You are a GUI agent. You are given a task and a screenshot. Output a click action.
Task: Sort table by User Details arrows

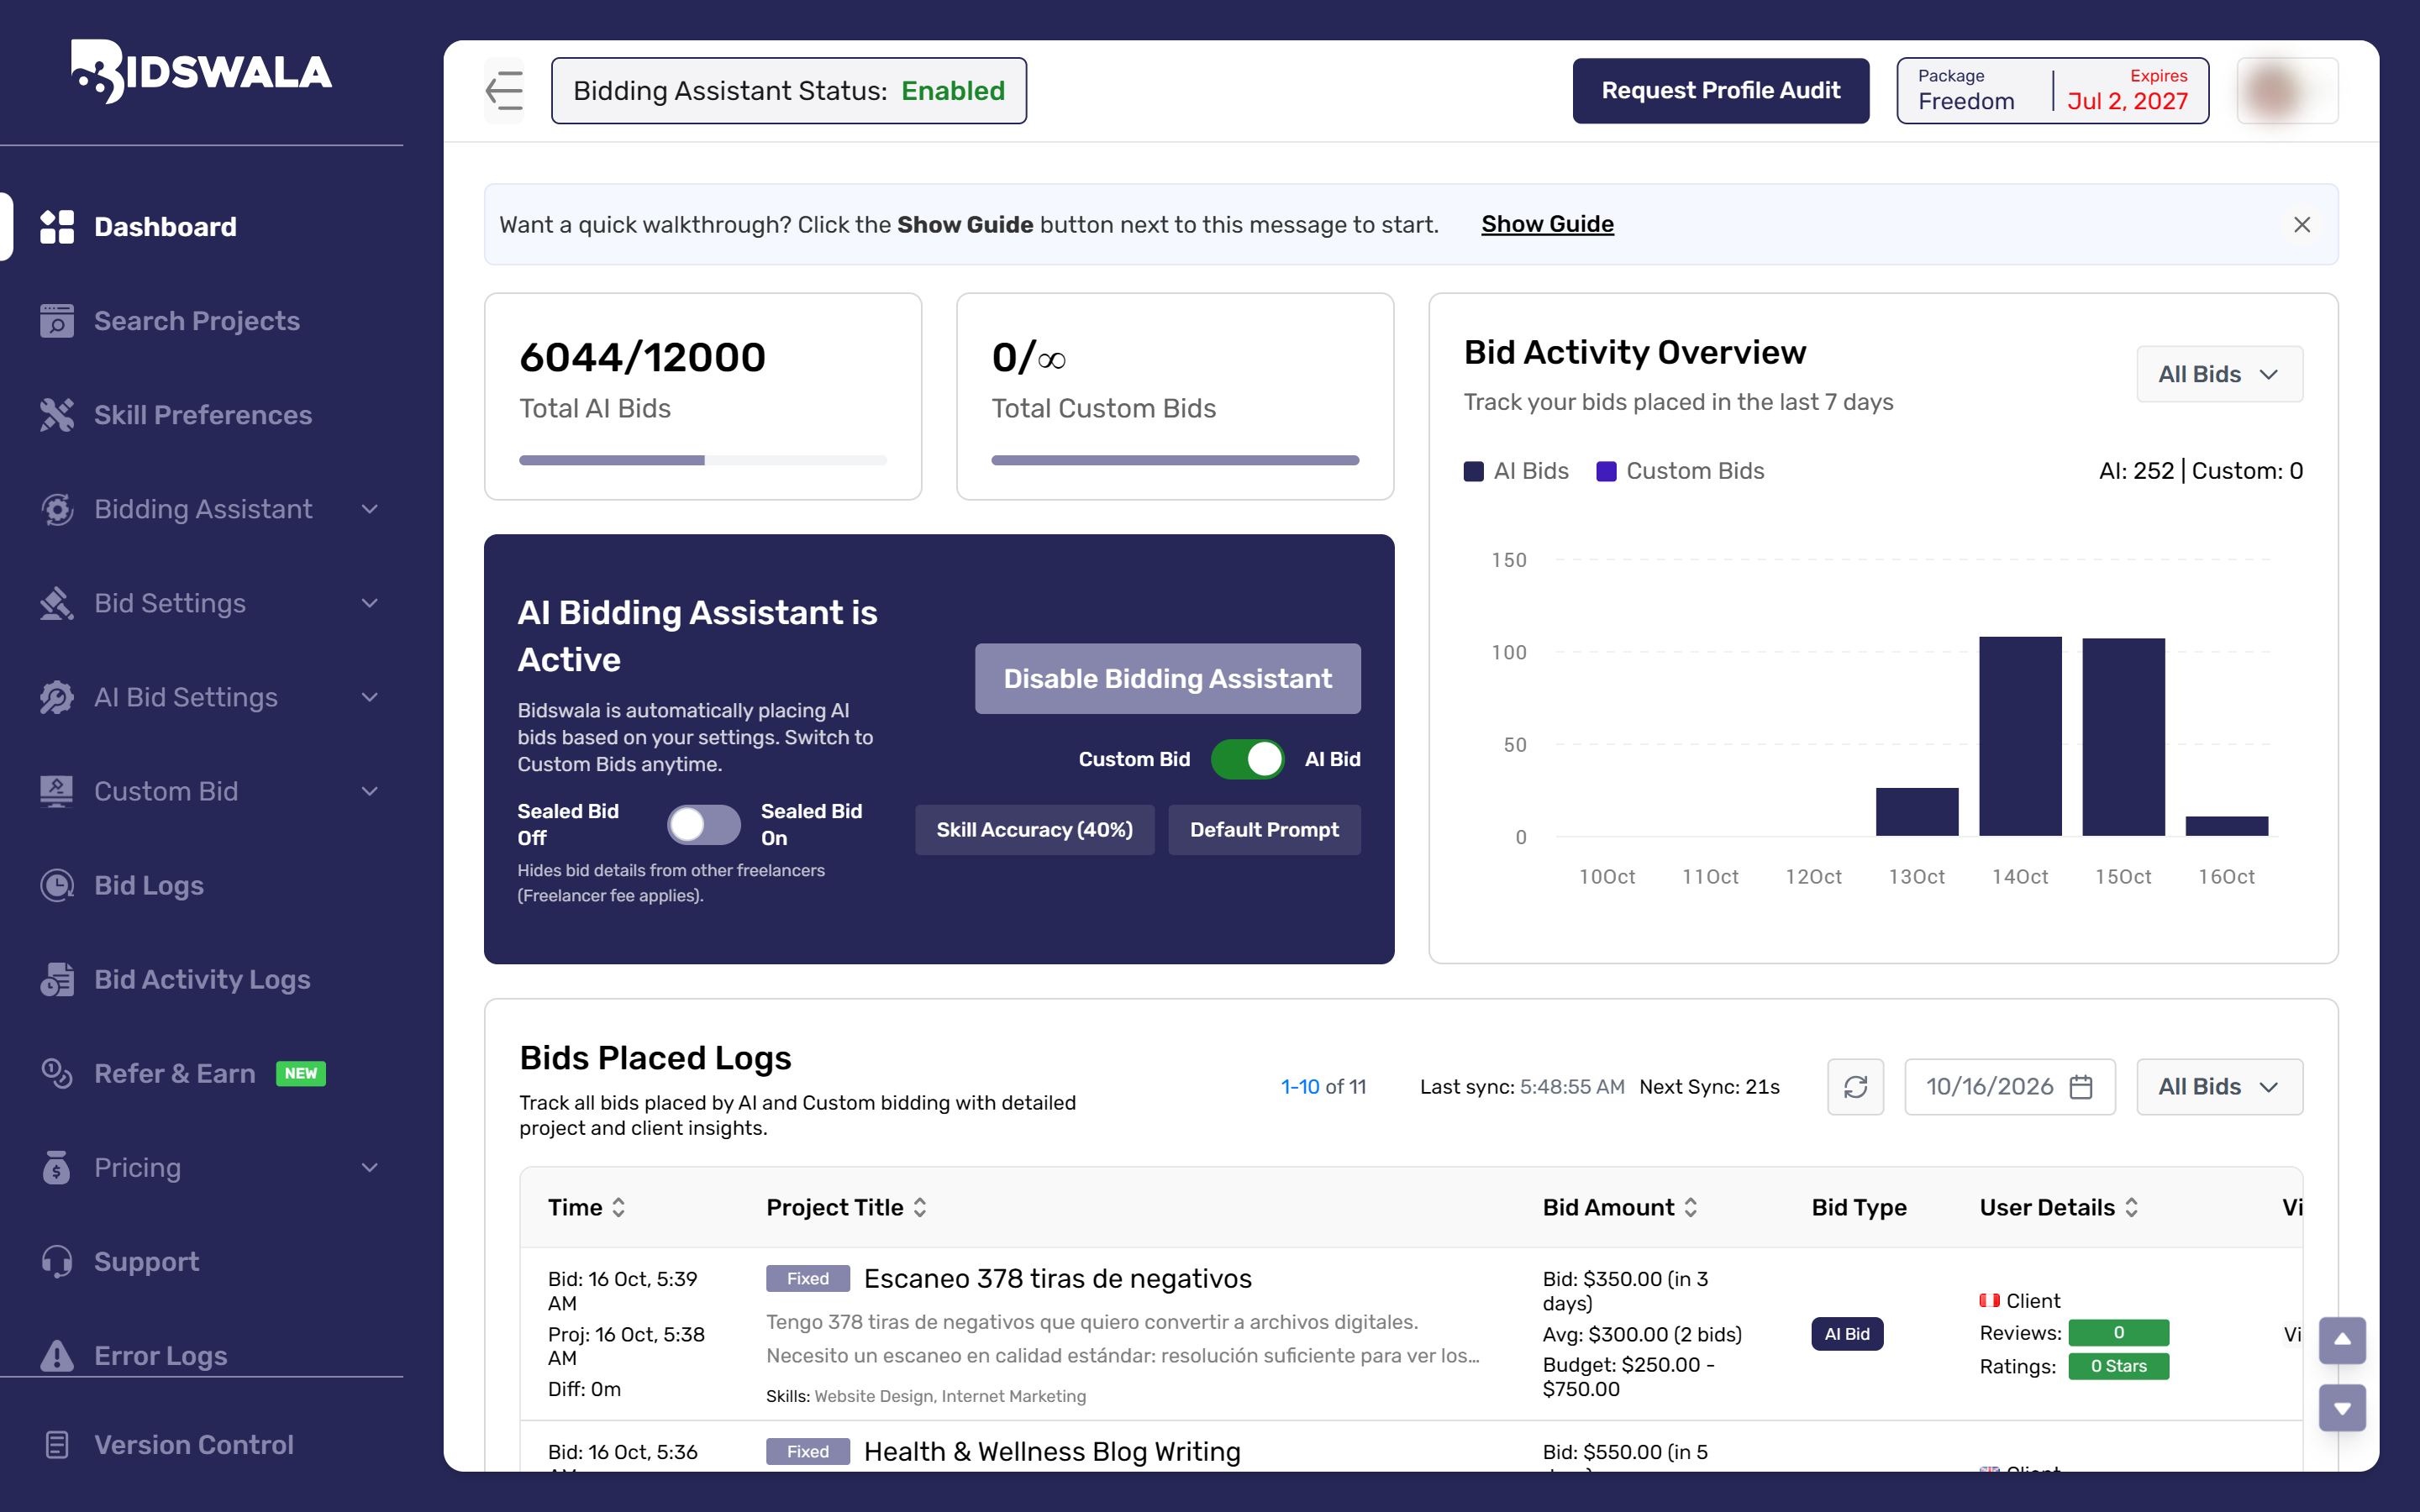[2132, 1208]
